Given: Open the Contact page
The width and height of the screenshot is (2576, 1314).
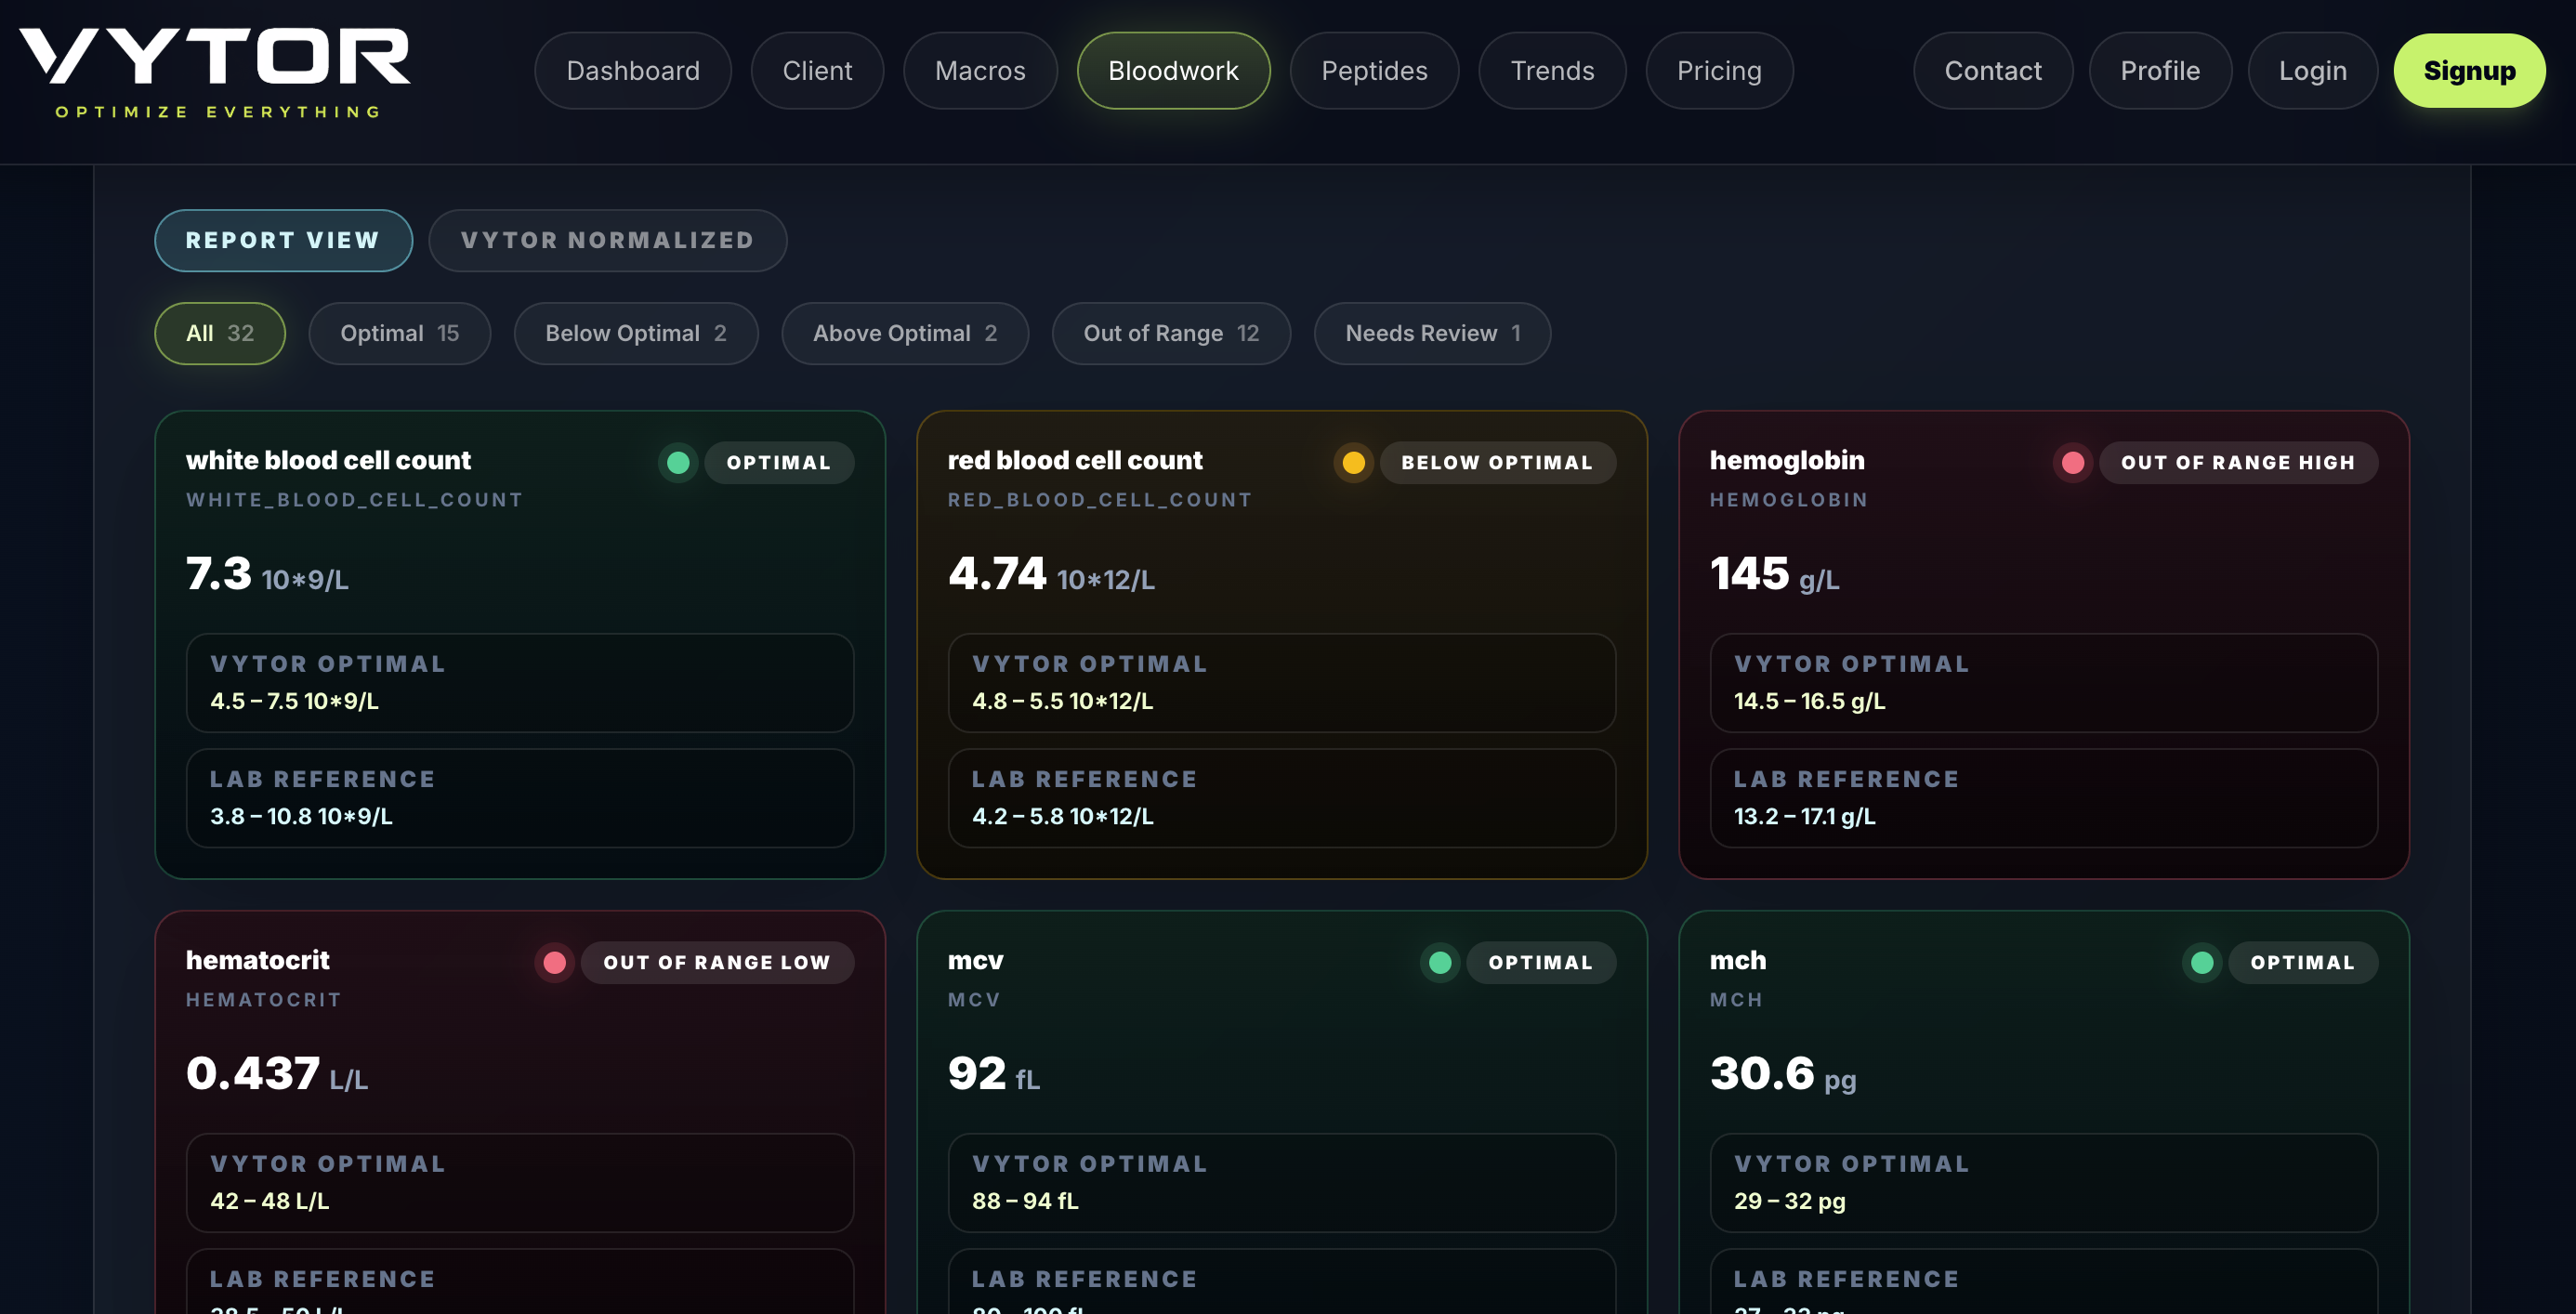Looking at the screenshot, I should coord(1993,71).
